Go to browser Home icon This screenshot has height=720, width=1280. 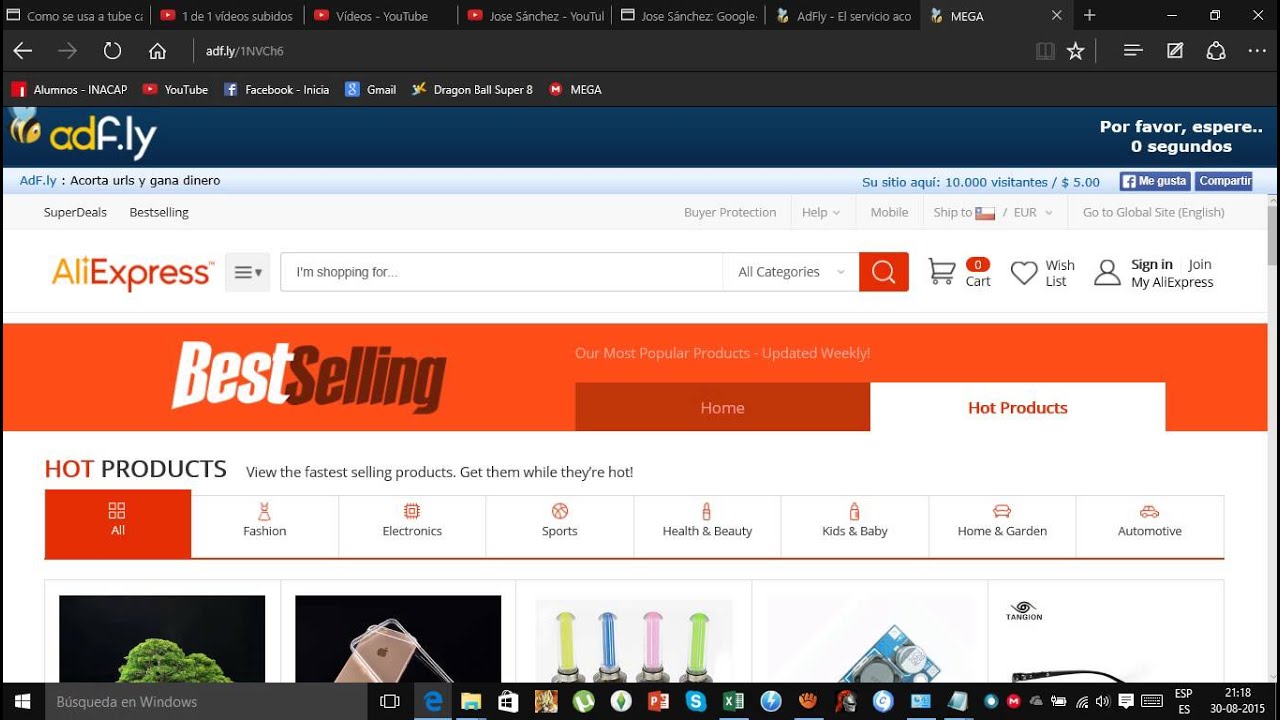pyautogui.click(x=157, y=51)
